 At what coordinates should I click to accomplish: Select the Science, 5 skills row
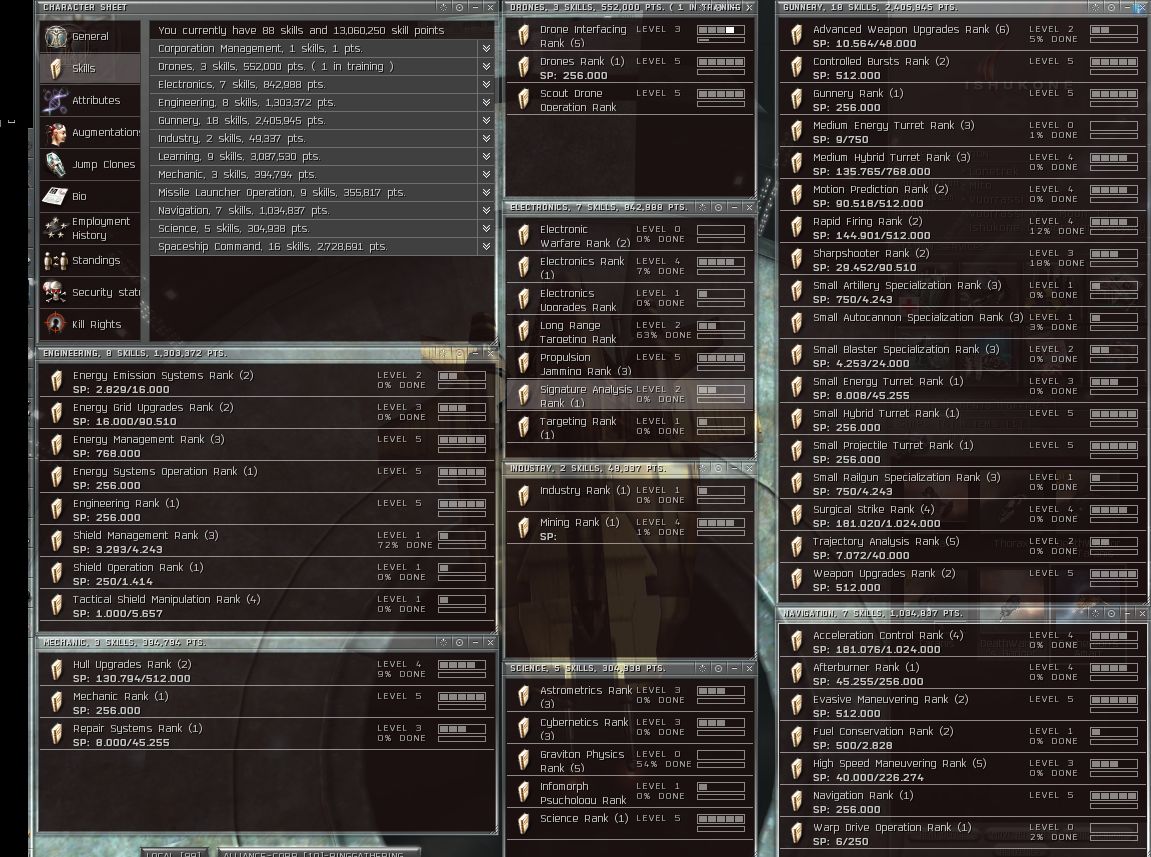[314, 228]
